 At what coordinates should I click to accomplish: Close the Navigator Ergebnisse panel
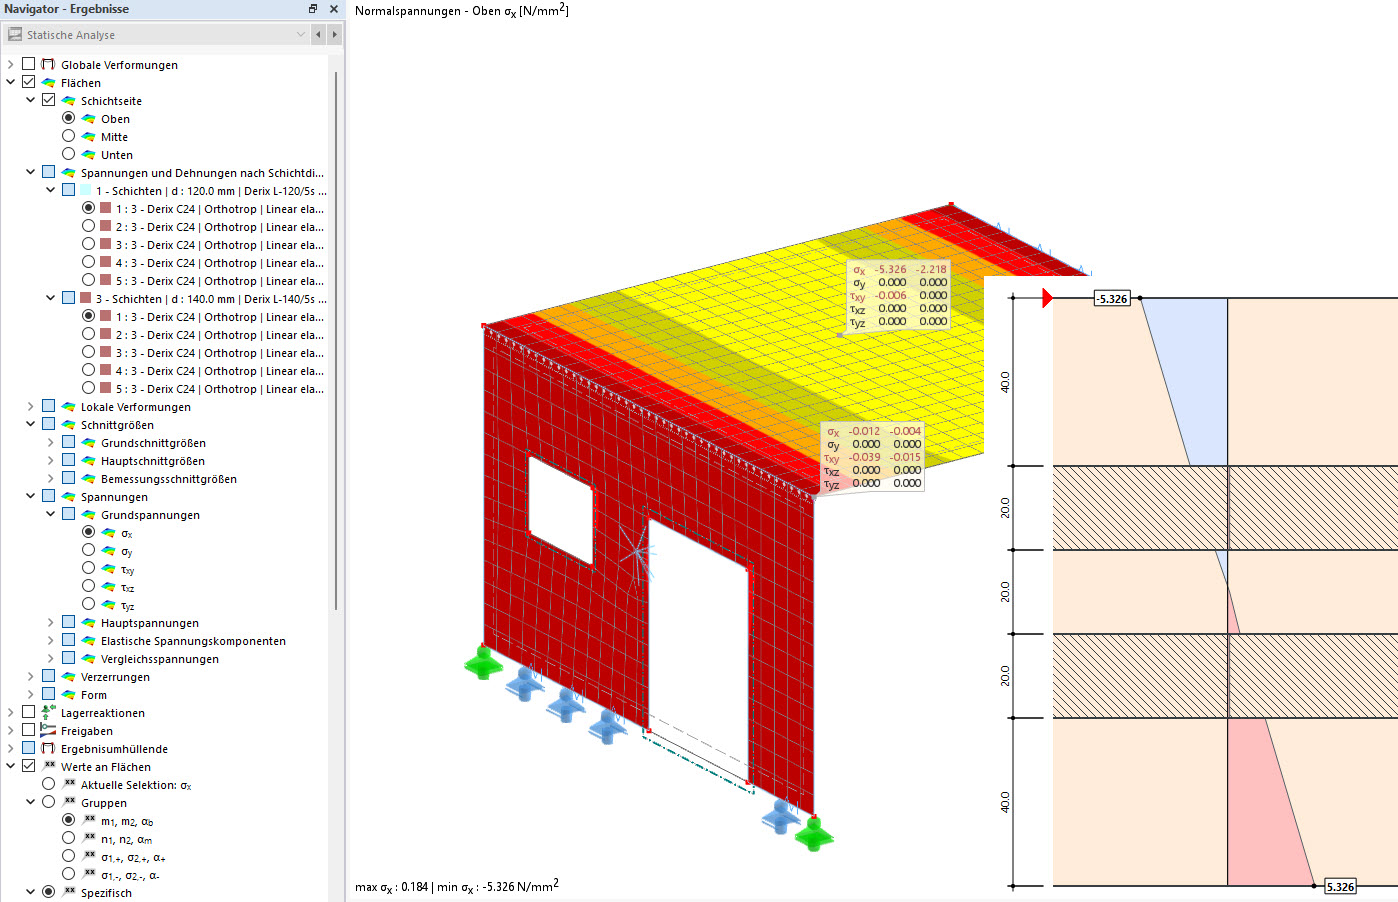pyautogui.click(x=334, y=9)
